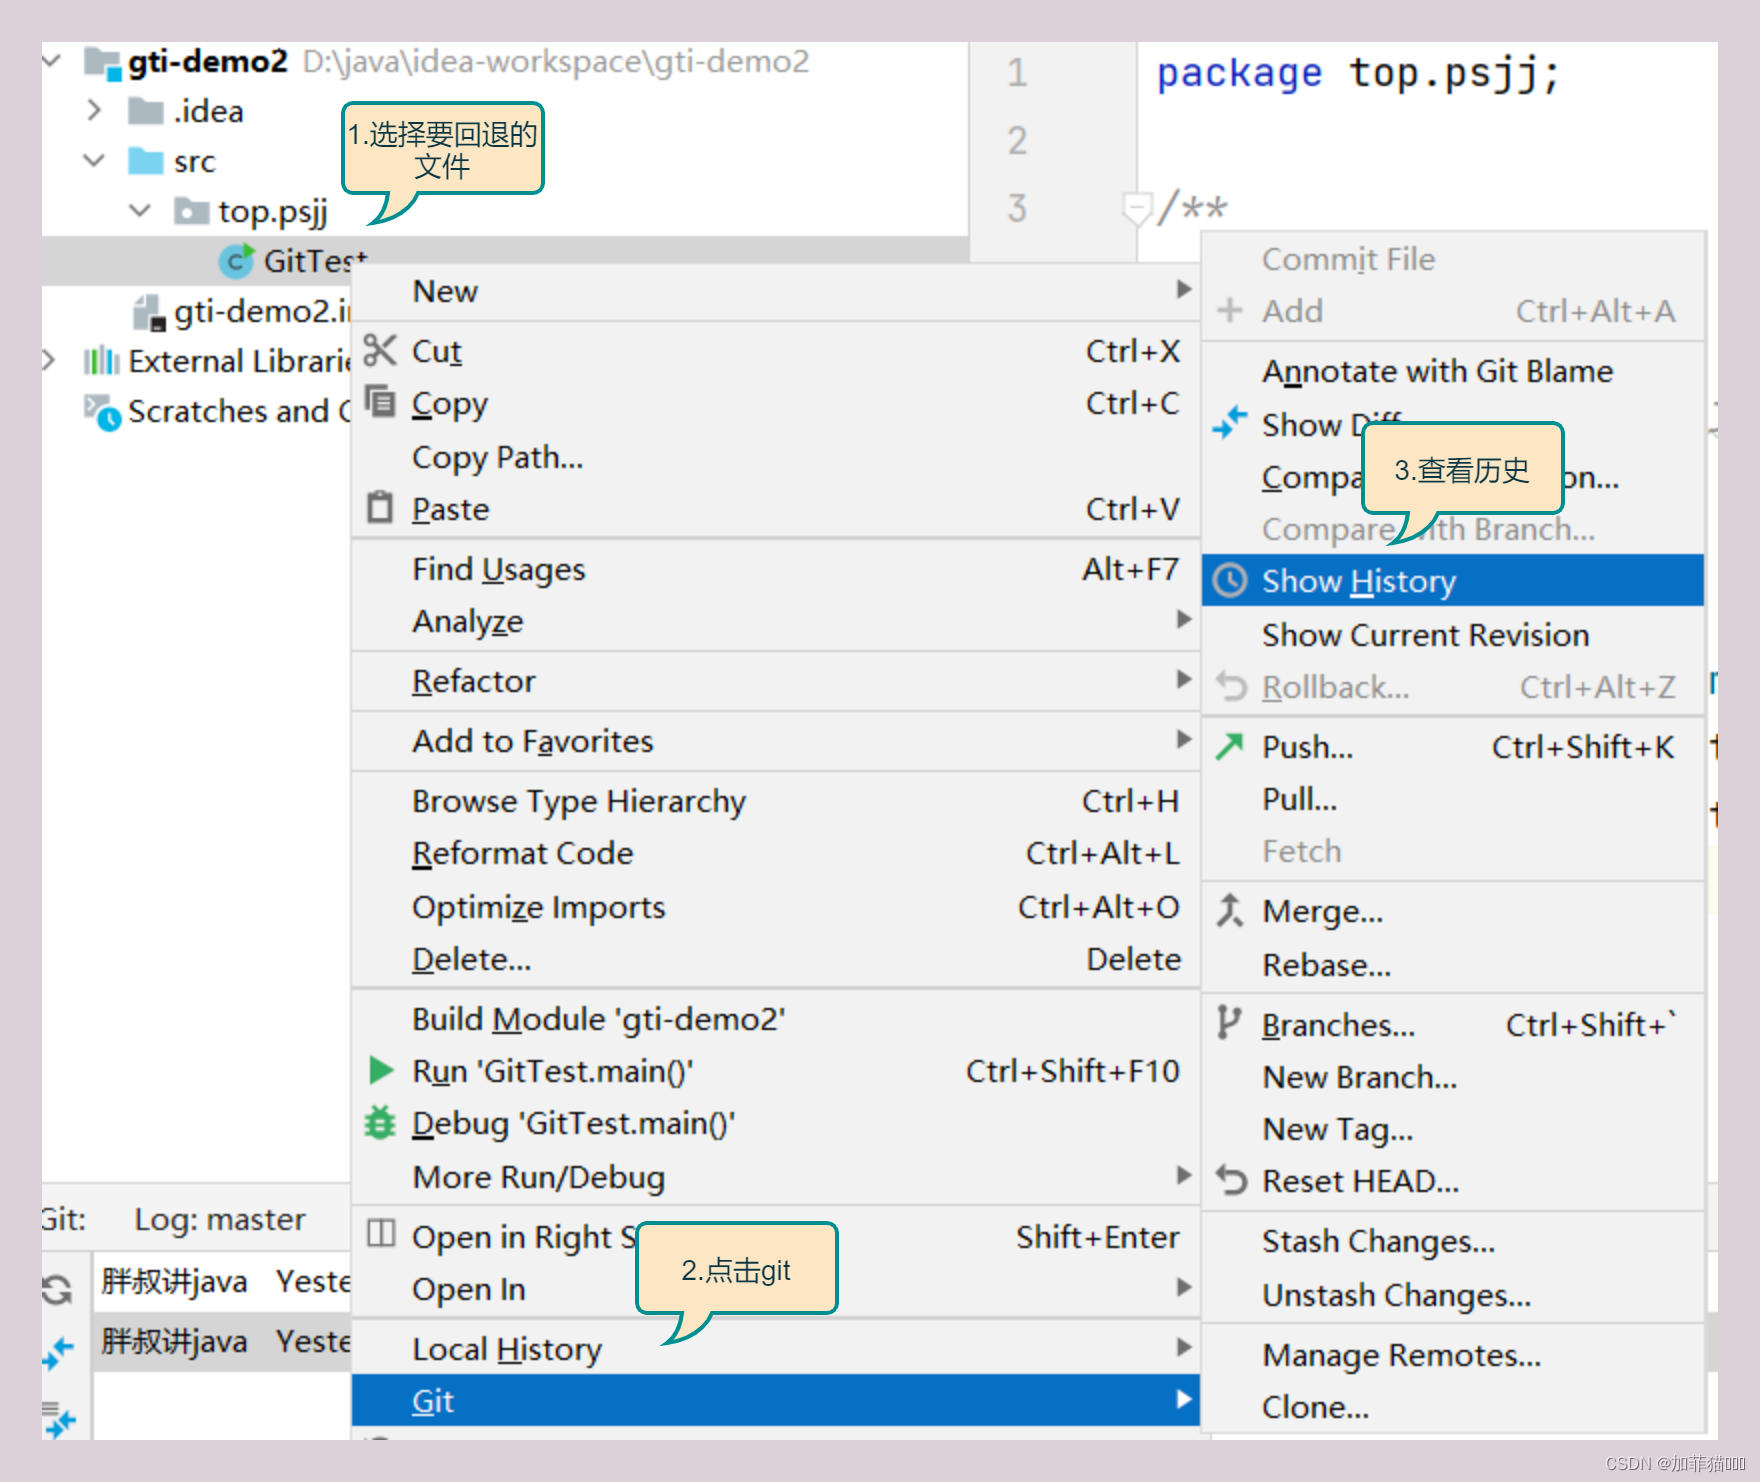Screen dimensions: 1760x1482
Task: Click the package top.psjj code line
Action: [1357, 73]
